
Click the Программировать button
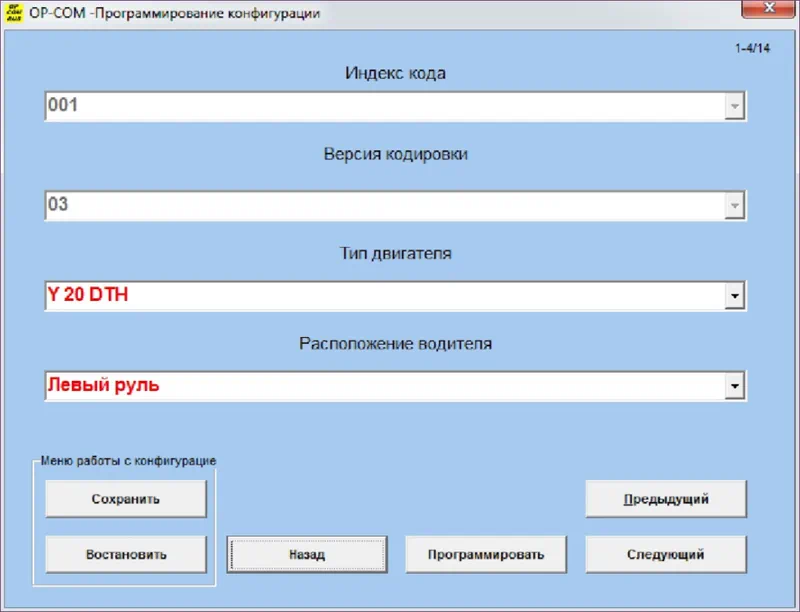pos(486,554)
